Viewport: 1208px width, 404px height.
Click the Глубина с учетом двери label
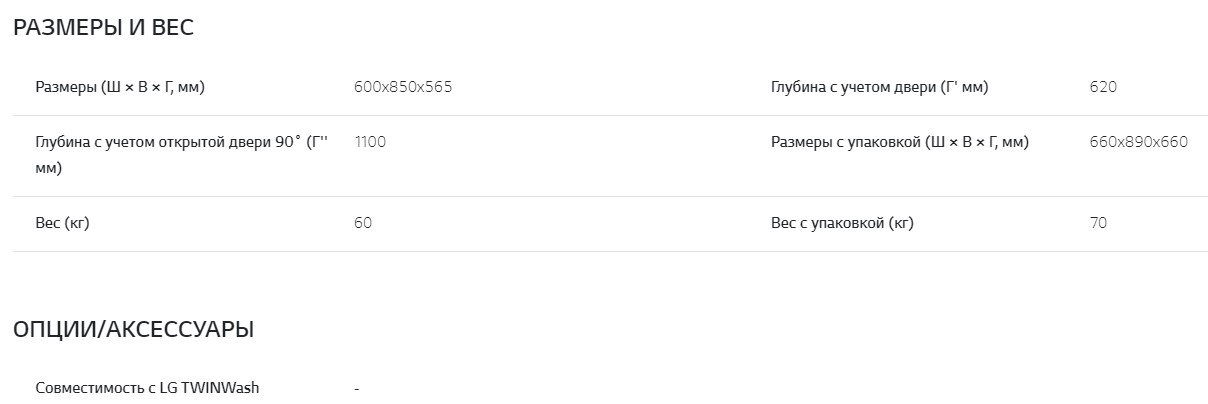pos(879,87)
